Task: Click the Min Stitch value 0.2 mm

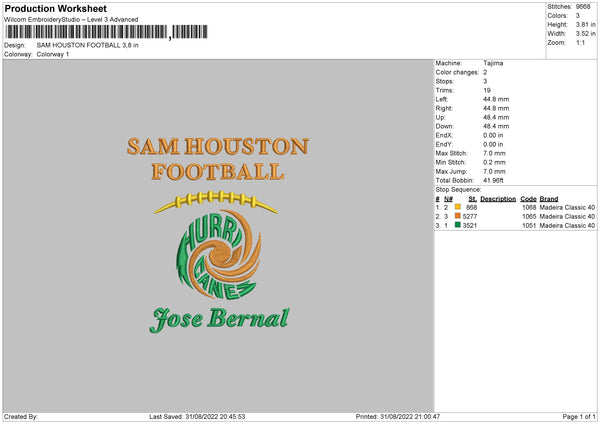Action: [494, 162]
